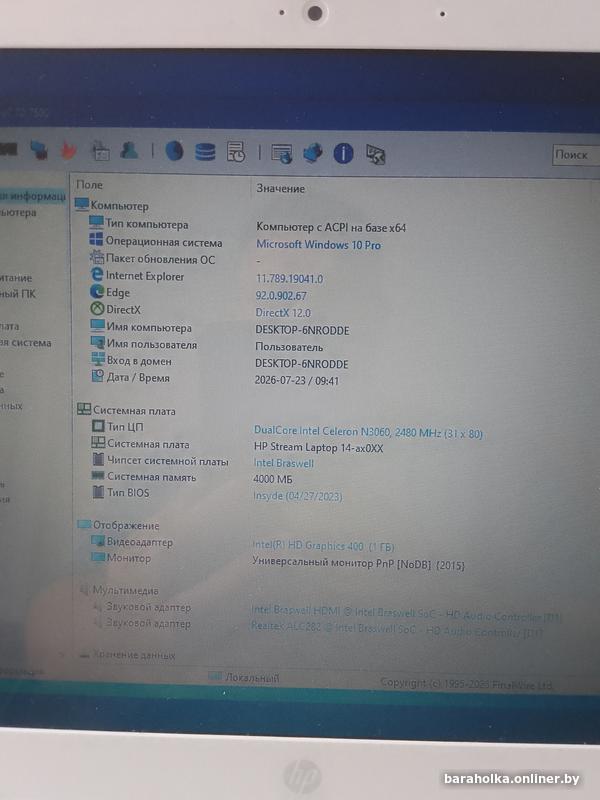Open the monitor window toolbar icon
The width and height of the screenshot is (600, 800).
(x=282, y=153)
